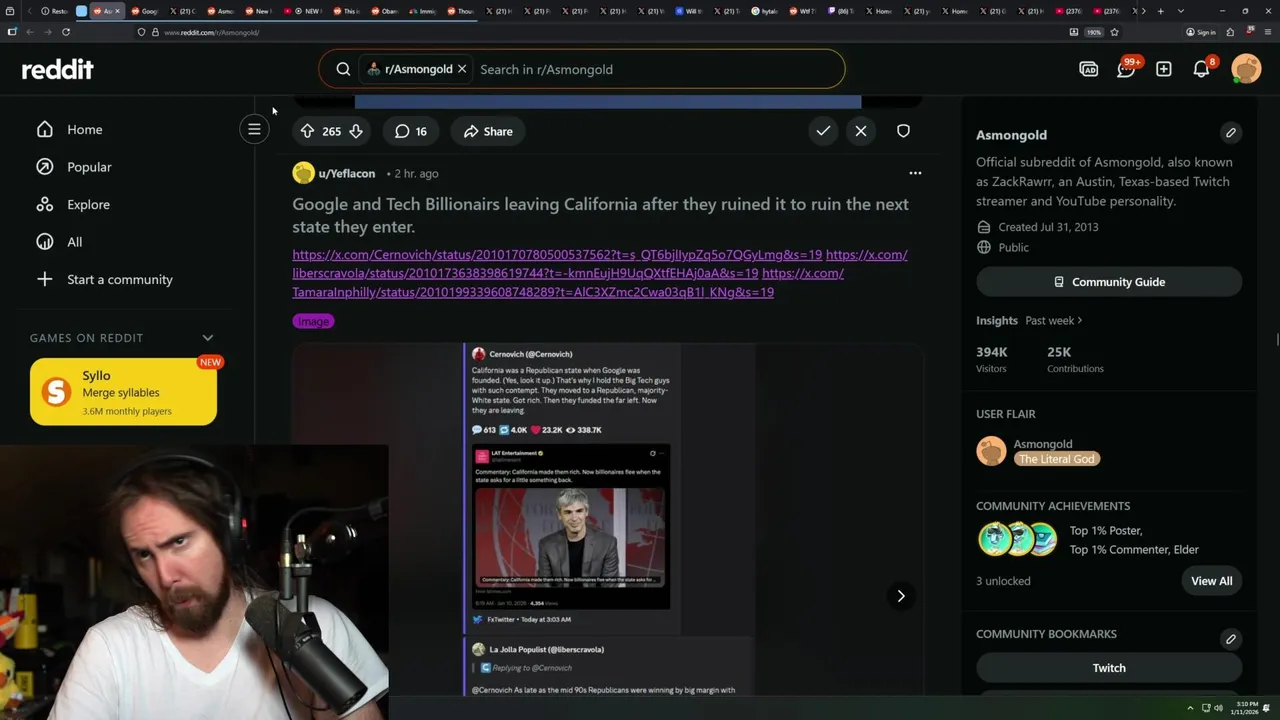Image resolution: width=1280 pixels, height=720 pixels.
Task: Click the reddit.com/r/Asmongold address bar
Action: [x=600, y=32]
